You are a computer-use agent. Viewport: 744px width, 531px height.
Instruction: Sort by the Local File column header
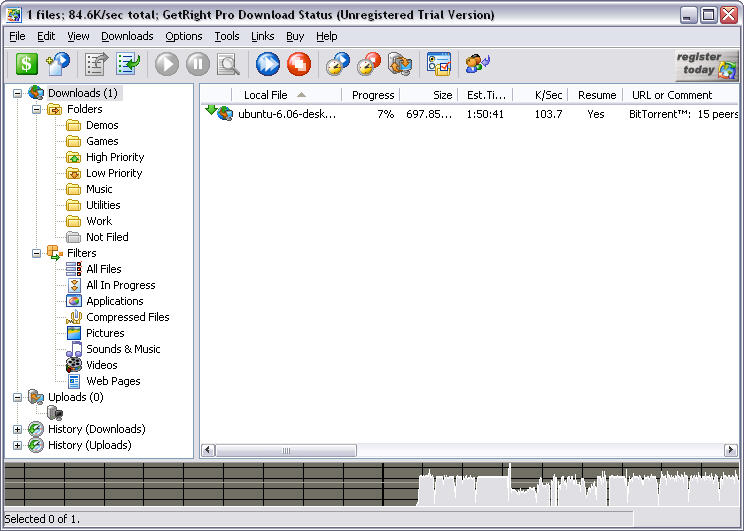tap(286, 95)
